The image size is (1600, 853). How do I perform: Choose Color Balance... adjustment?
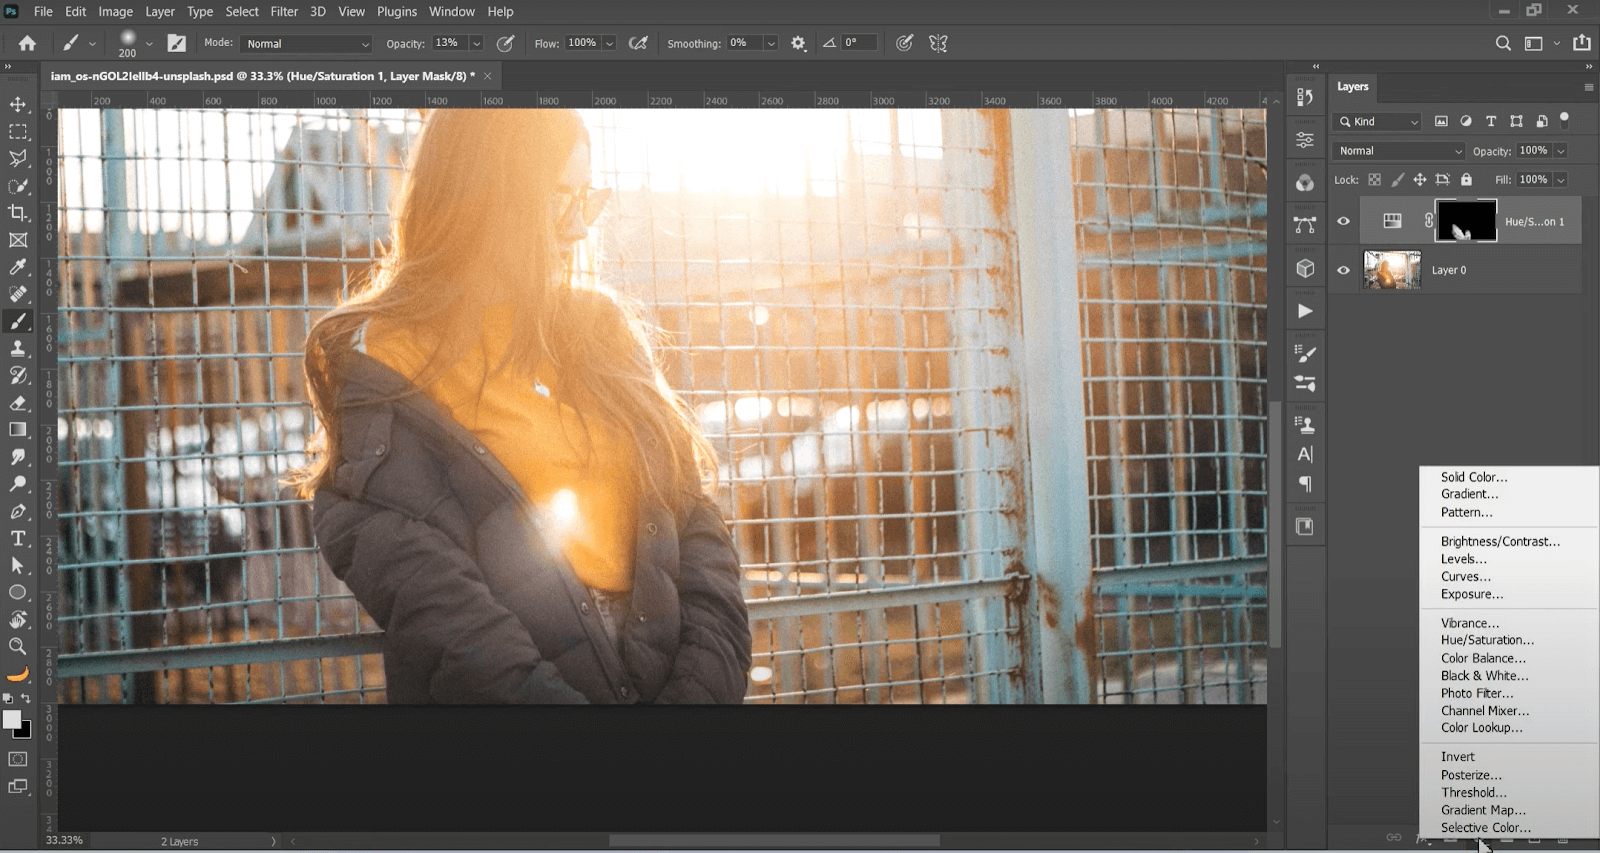(x=1483, y=658)
